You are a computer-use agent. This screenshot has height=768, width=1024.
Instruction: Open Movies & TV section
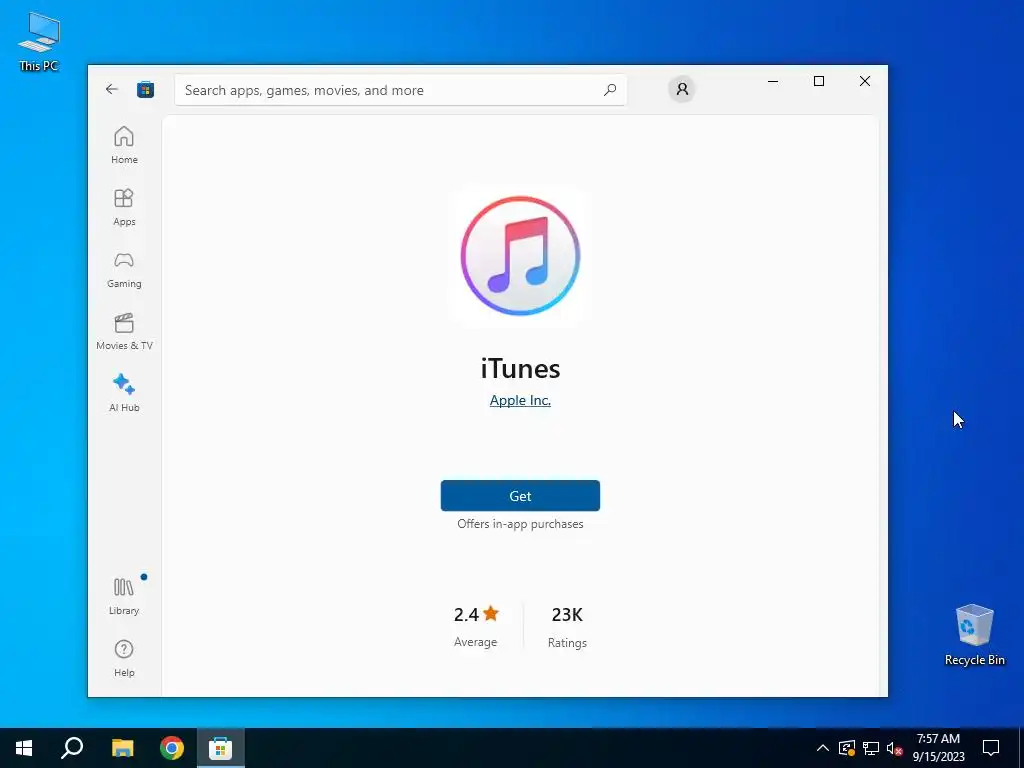124,331
